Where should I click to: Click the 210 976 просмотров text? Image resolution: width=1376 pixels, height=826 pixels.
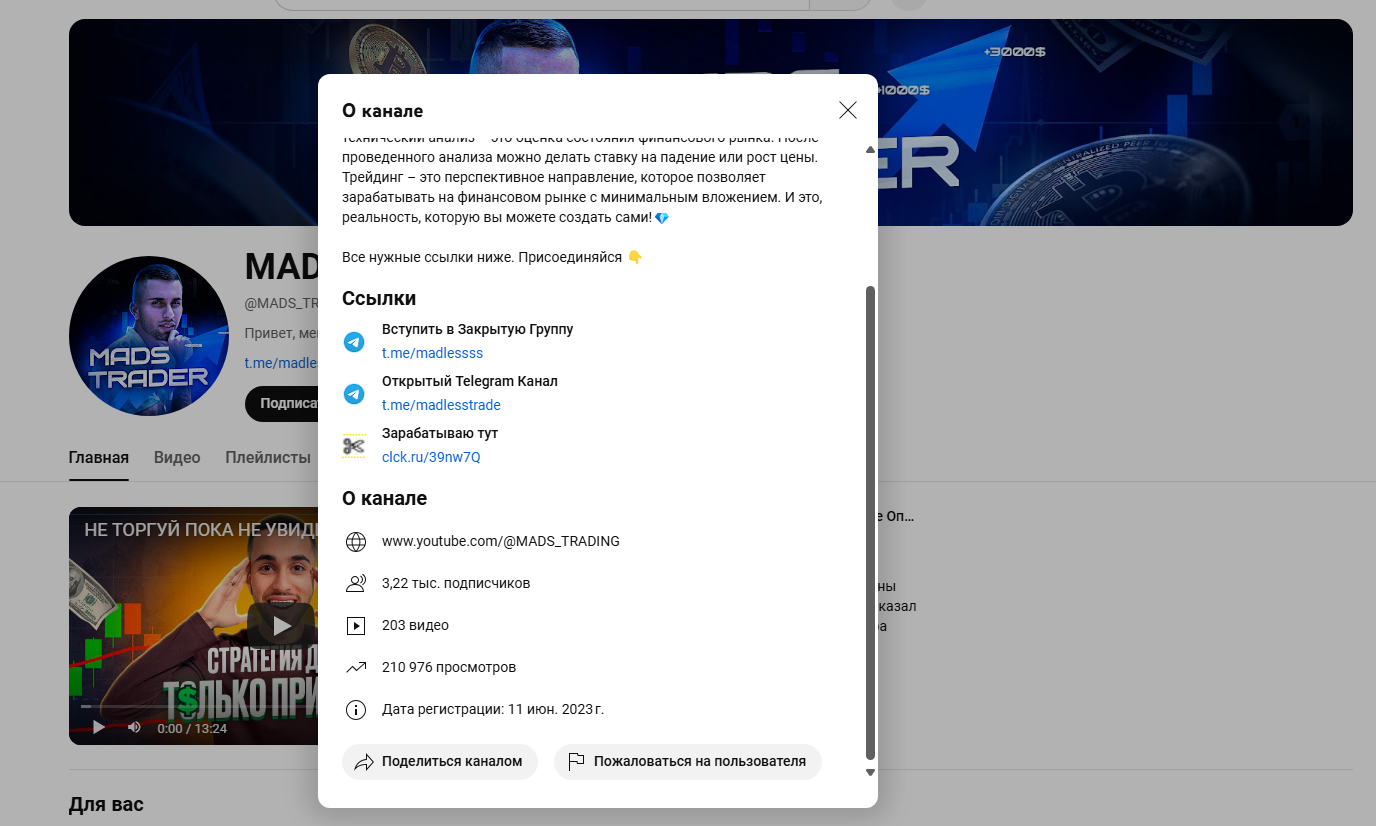point(449,667)
